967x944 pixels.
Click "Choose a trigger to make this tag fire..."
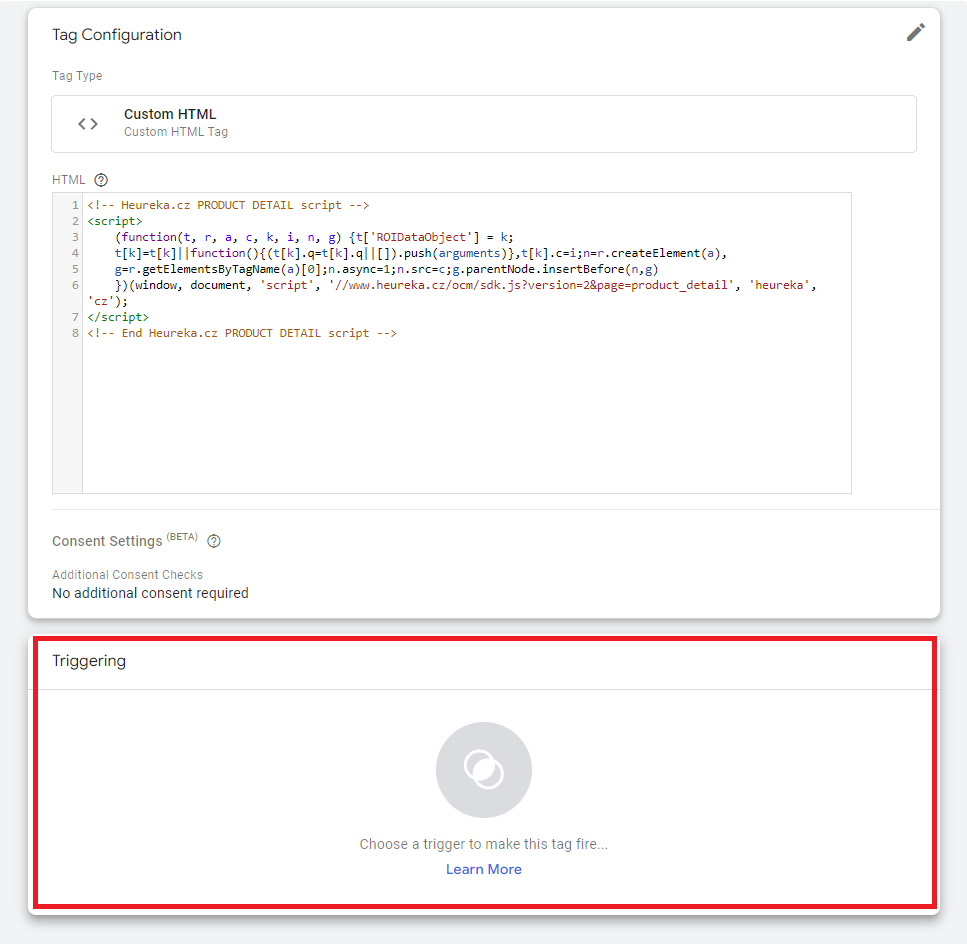pos(484,844)
